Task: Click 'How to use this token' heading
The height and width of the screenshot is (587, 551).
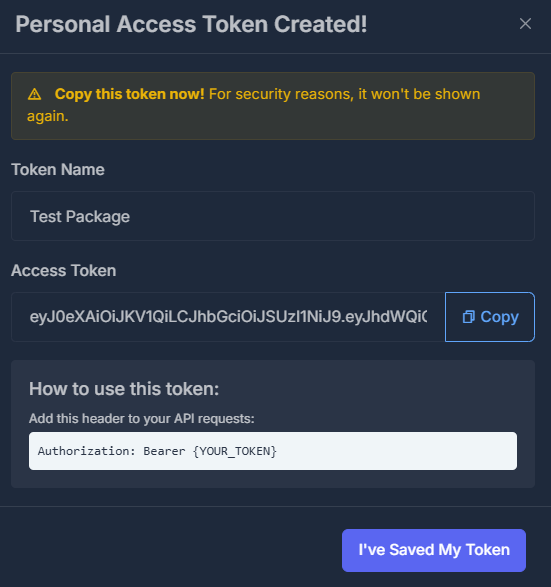Action: click(x=124, y=389)
